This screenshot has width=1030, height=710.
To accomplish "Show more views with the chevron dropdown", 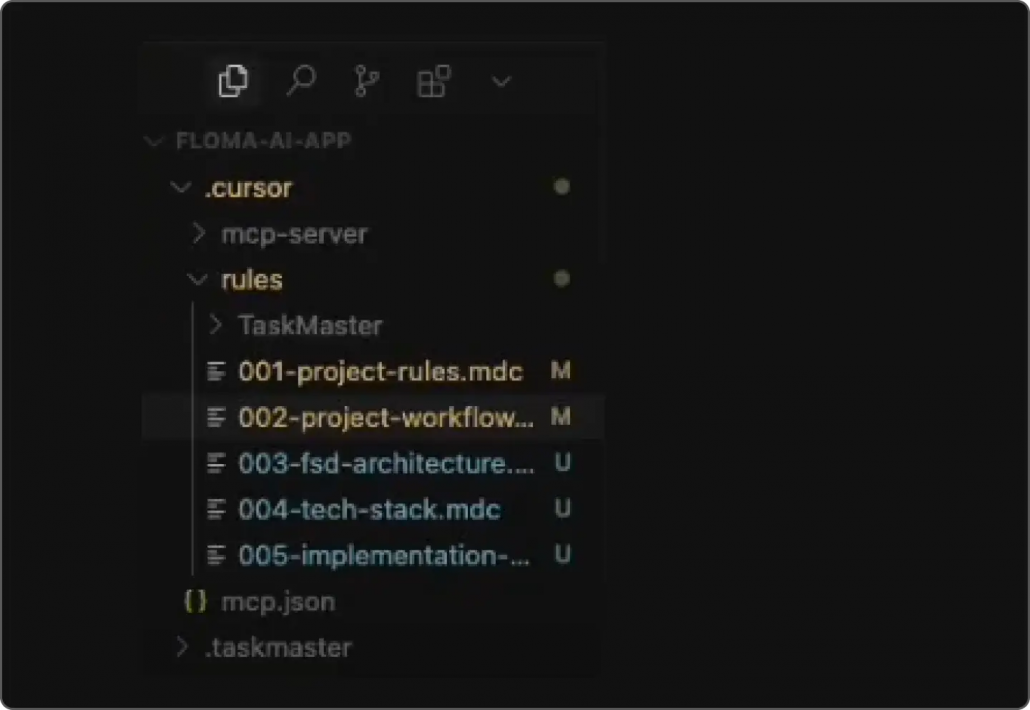I will click(501, 82).
